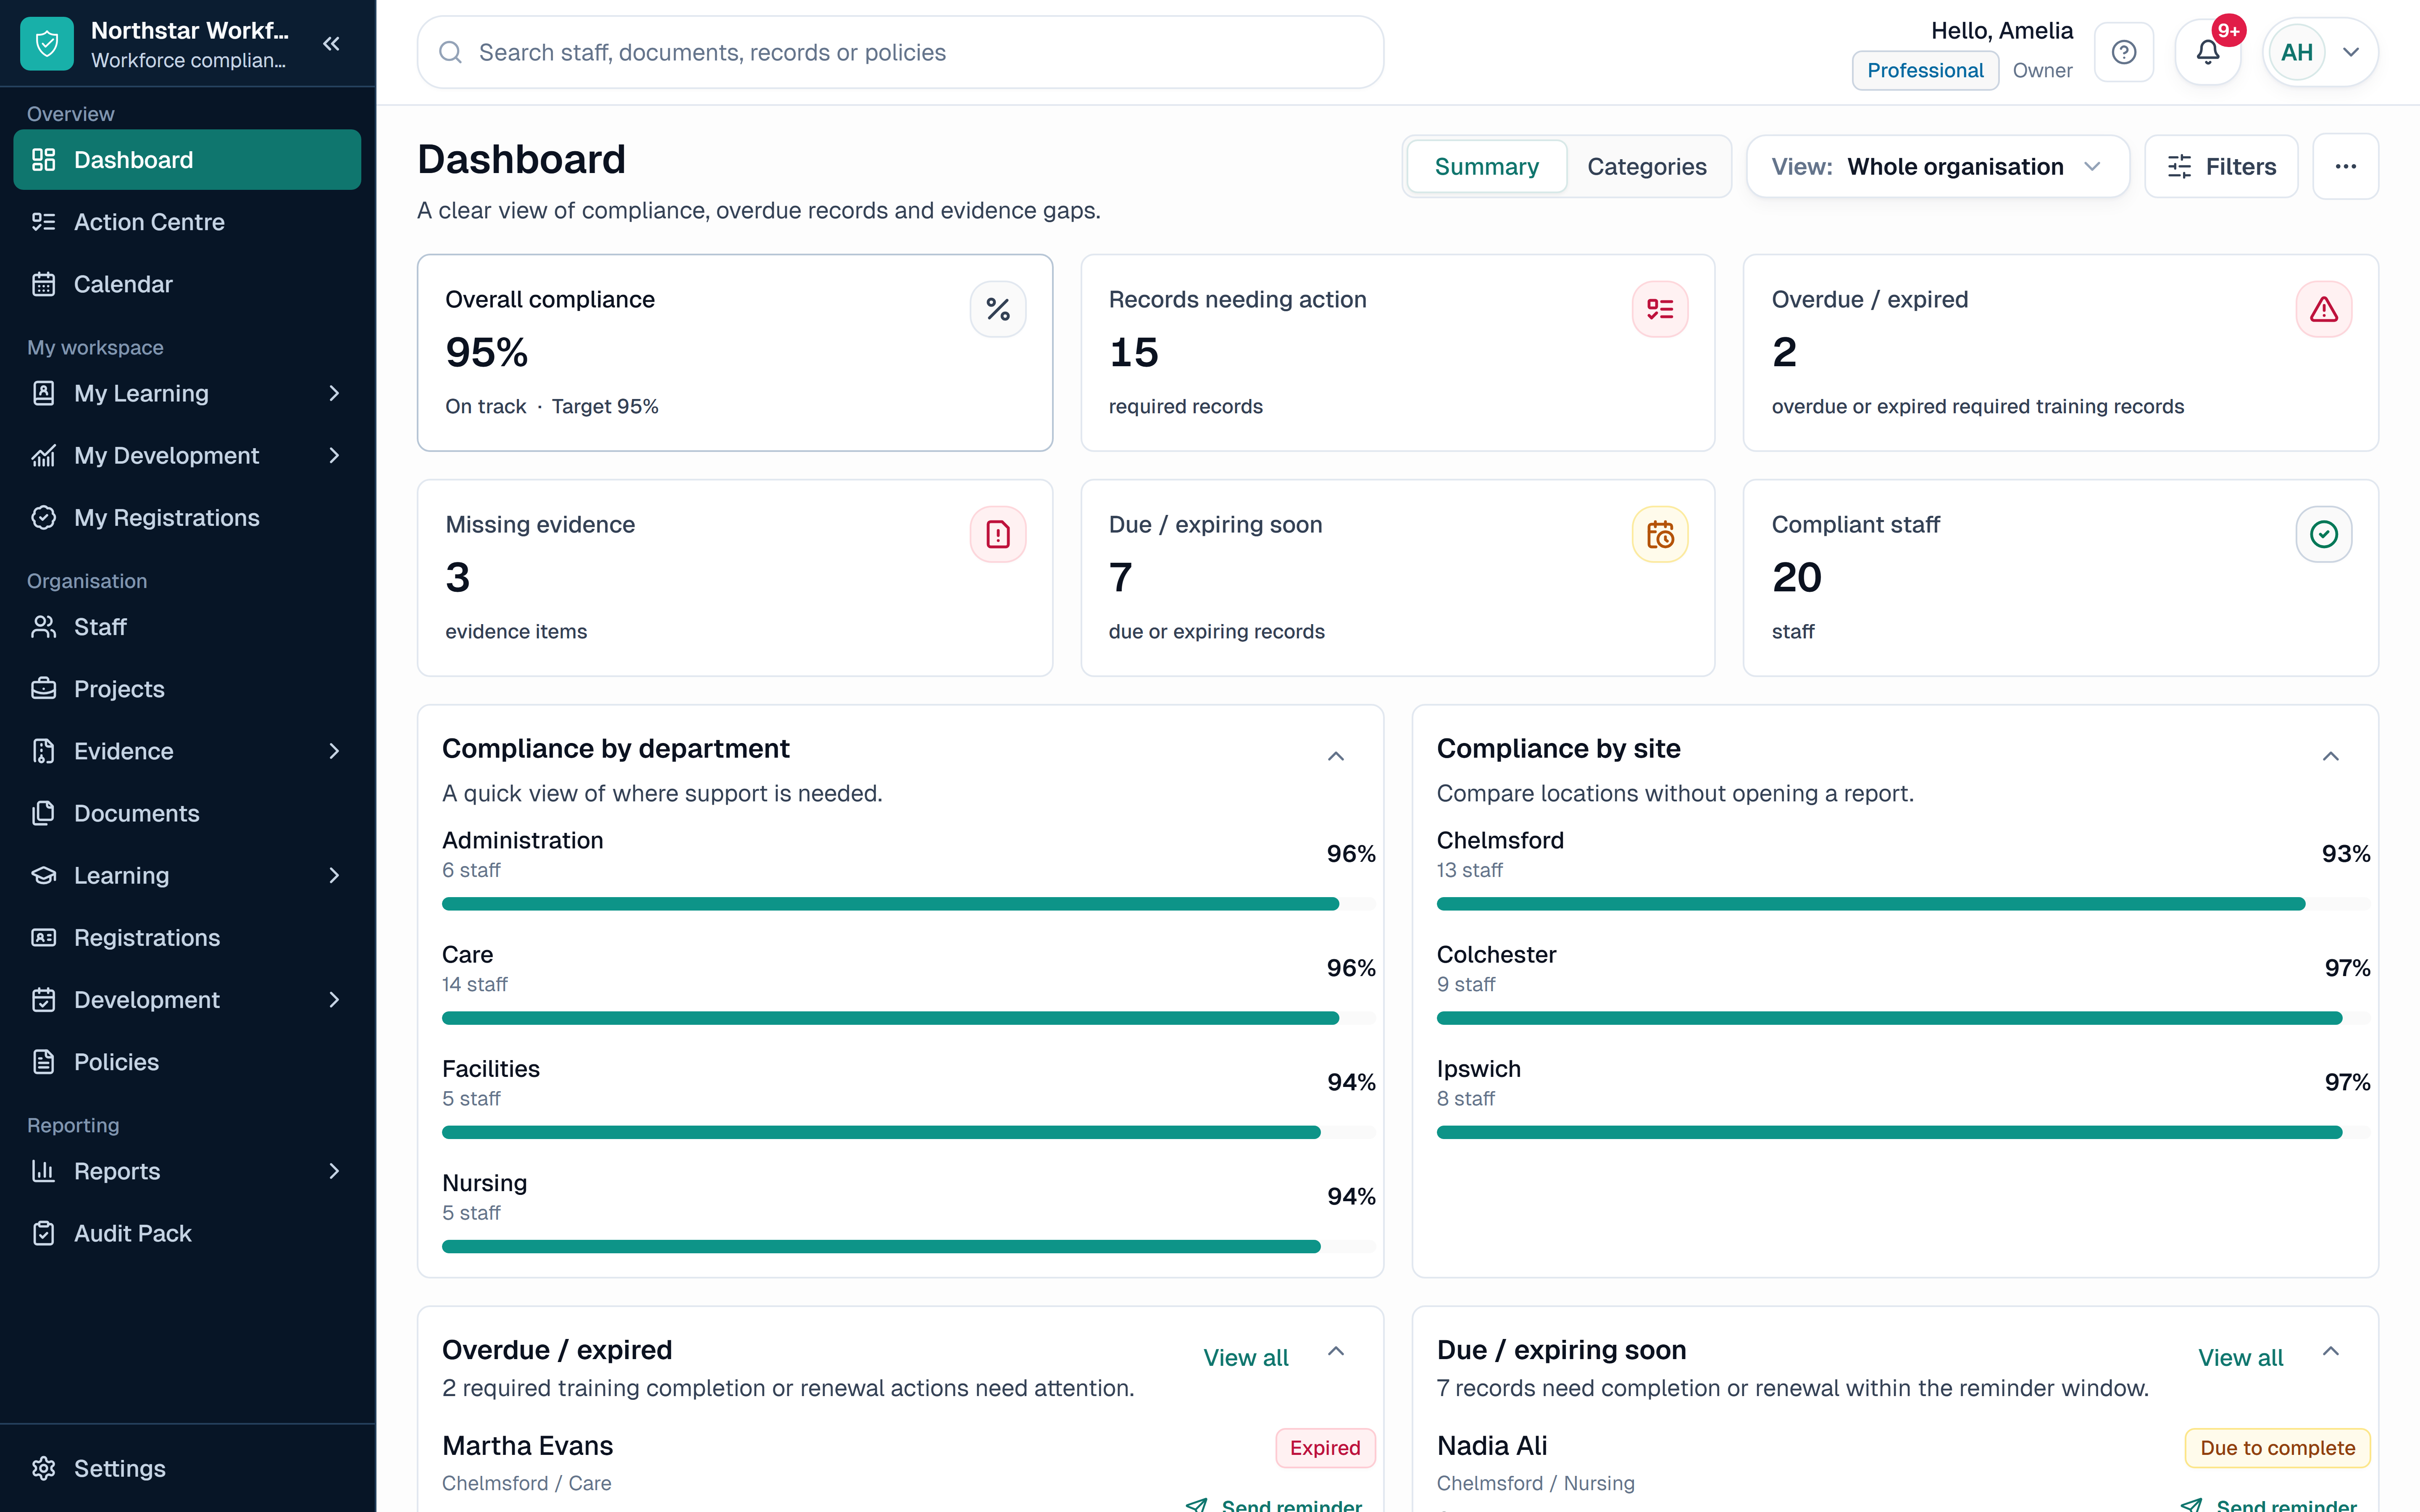This screenshot has width=2420, height=1512.
Task: Open account menu chevron beside AH
Action: (2352, 52)
